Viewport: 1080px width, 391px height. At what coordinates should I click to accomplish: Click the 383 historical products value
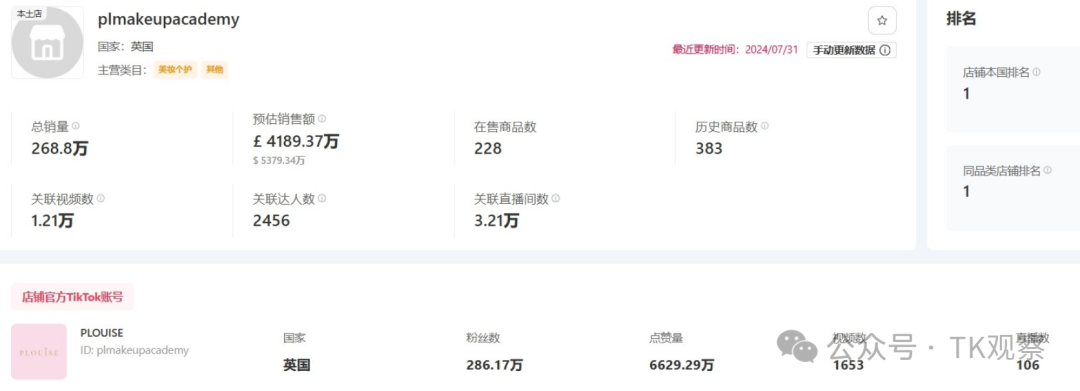tap(709, 148)
